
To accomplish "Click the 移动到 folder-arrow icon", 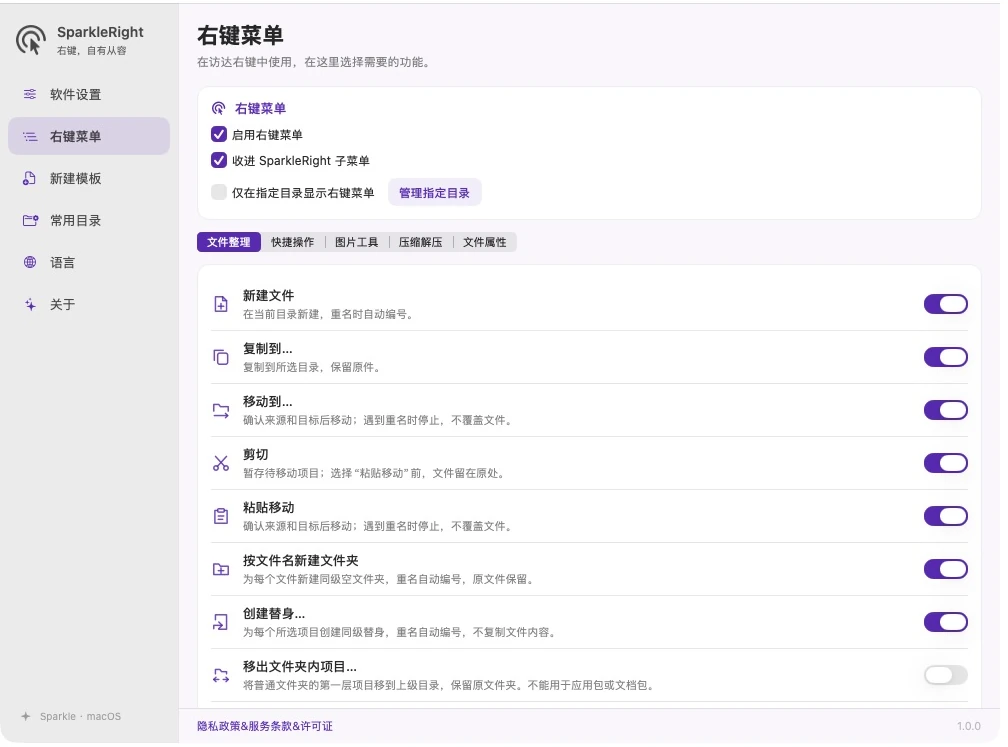I will click(220, 410).
